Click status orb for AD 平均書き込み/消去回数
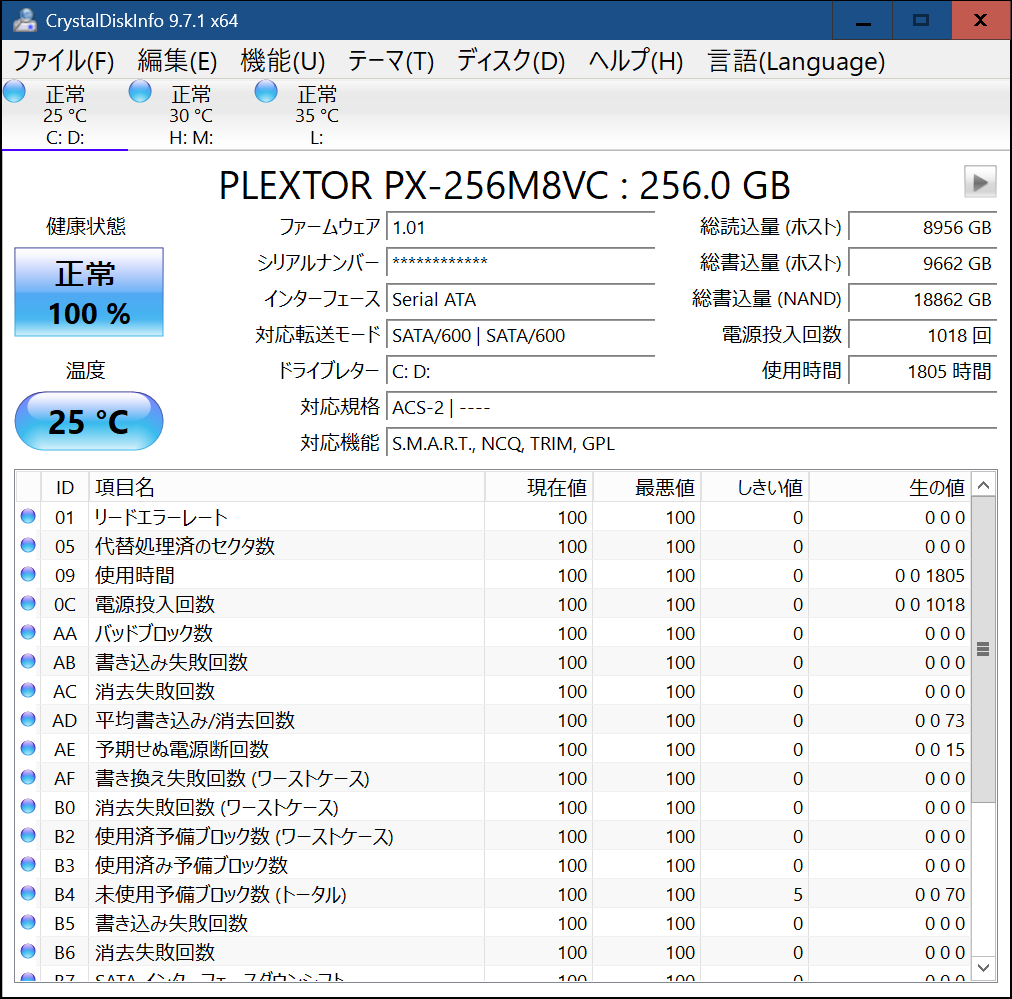Viewport: 1012px width, 999px height. tap(28, 720)
